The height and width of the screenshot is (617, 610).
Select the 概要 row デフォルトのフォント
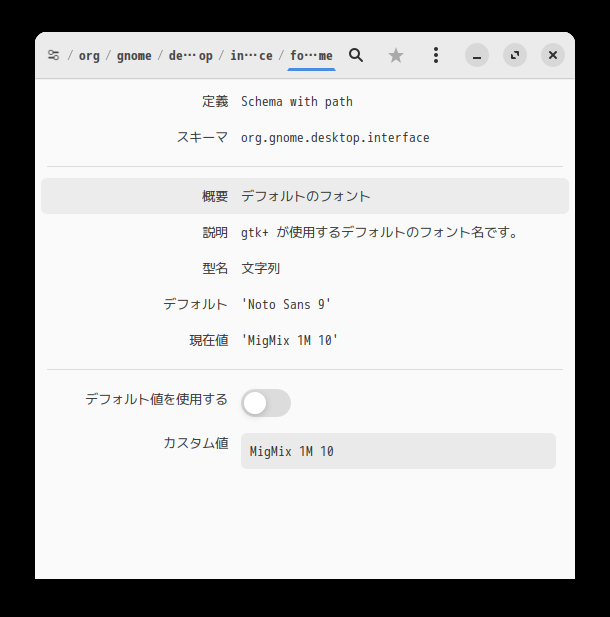[305, 196]
